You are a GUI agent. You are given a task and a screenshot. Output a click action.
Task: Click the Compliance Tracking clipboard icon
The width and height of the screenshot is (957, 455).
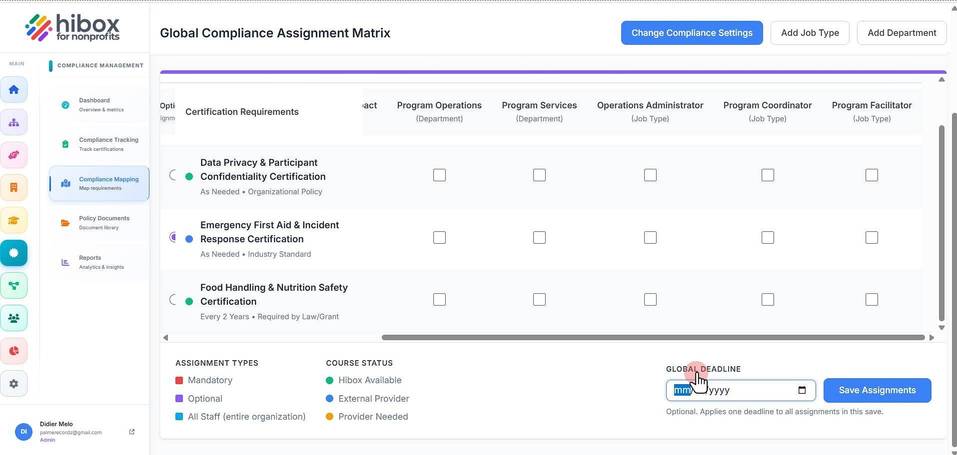tap(65, 144)
